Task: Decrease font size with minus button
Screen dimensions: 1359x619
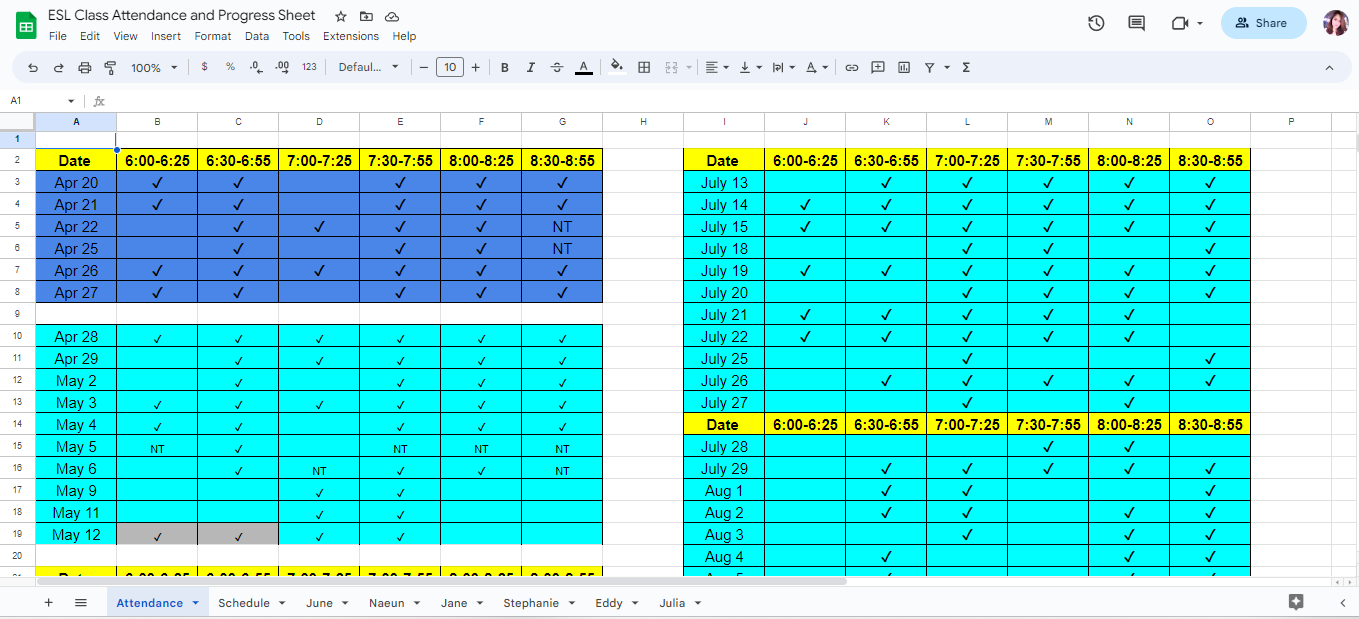Action: point(424,67)
